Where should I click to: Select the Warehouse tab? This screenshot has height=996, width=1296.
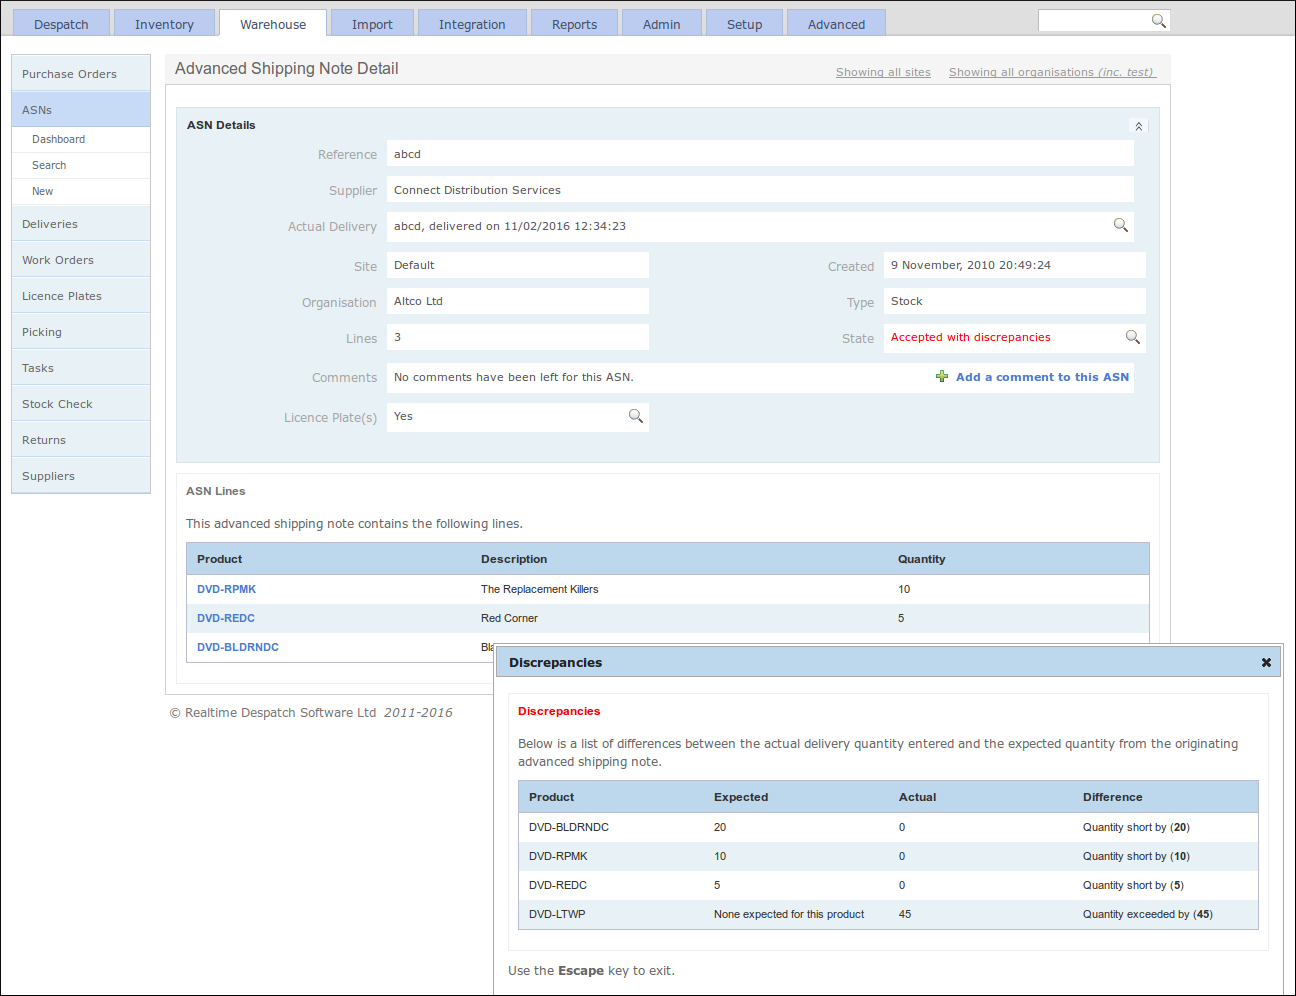(273, 24)
